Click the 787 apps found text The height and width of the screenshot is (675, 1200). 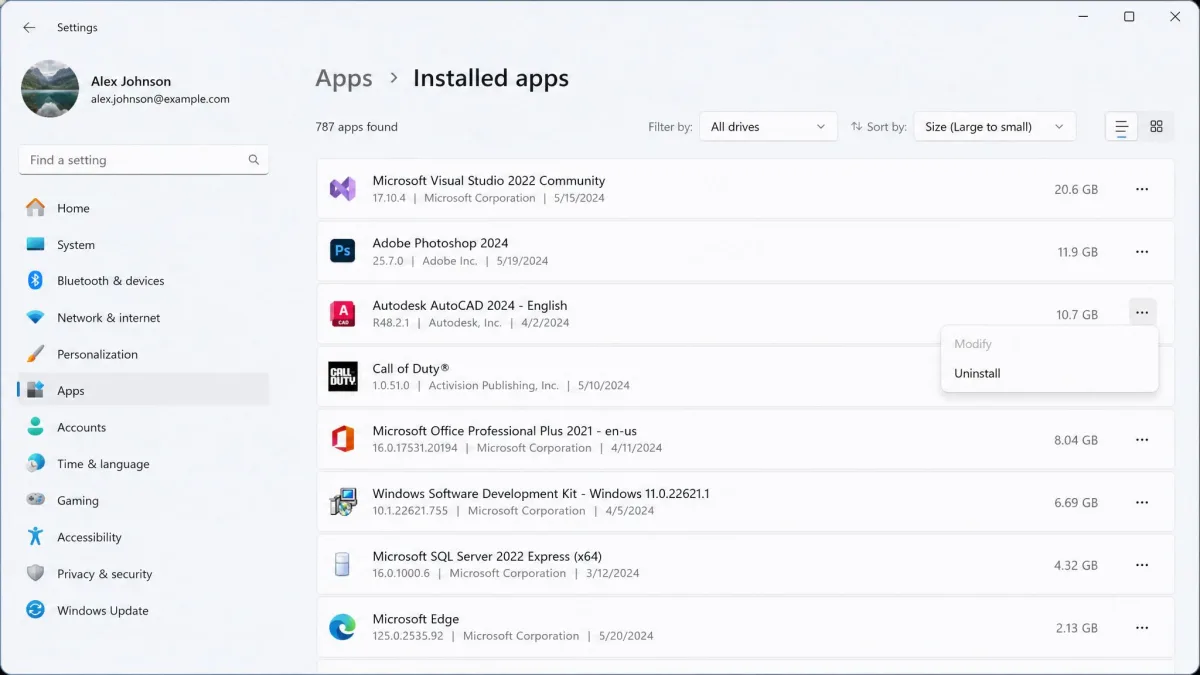coord(356,127)
